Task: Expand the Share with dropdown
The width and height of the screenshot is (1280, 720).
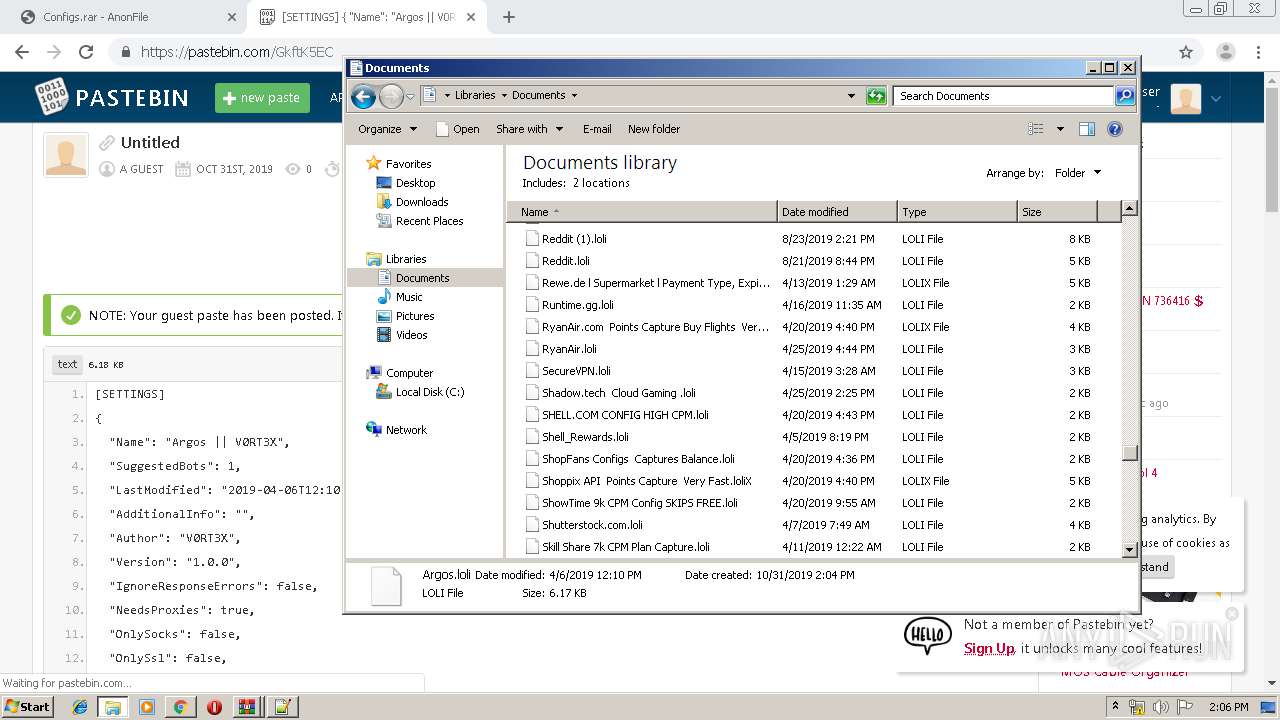Action: (x=530, y=129)
